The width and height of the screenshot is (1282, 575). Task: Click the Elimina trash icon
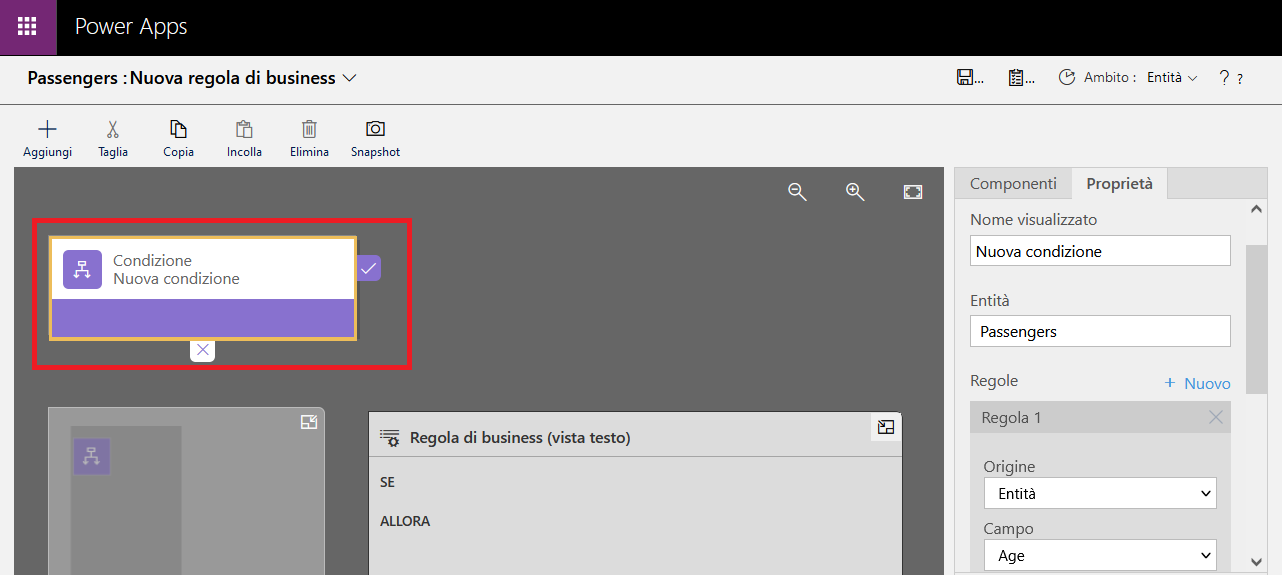click(x=309, y=129)
